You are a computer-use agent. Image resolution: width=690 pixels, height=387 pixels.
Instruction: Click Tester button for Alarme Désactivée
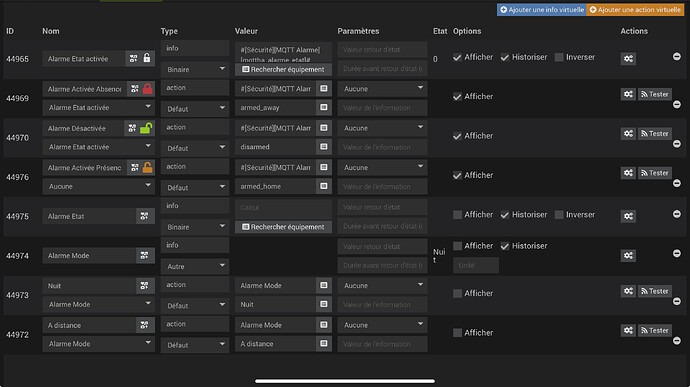pyautogui.click(x=655, y=133)
